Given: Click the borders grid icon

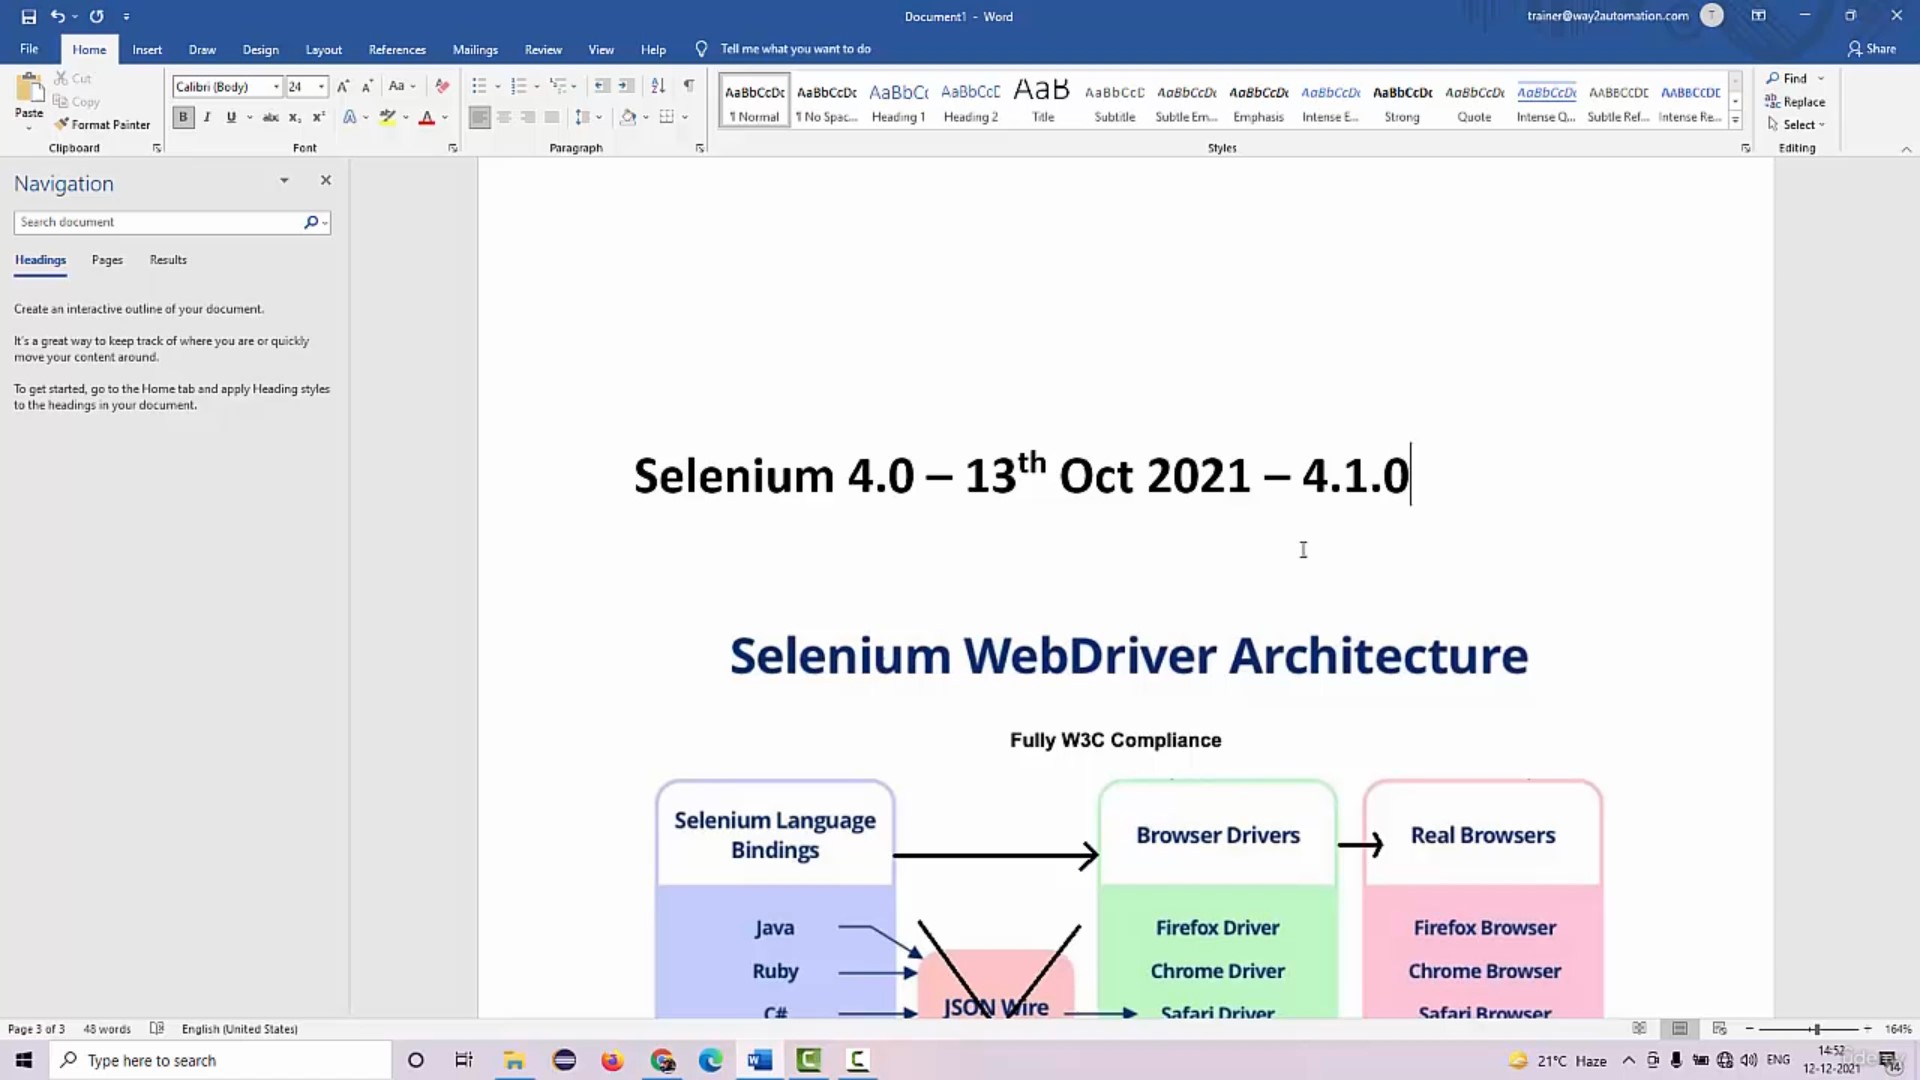Looking at the screenshot, I should [667, 117].
